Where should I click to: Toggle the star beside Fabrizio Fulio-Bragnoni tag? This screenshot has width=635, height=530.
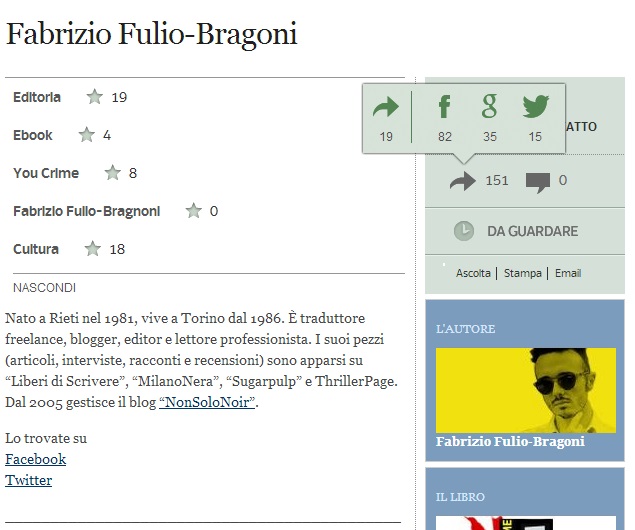[x=194, y=211]
